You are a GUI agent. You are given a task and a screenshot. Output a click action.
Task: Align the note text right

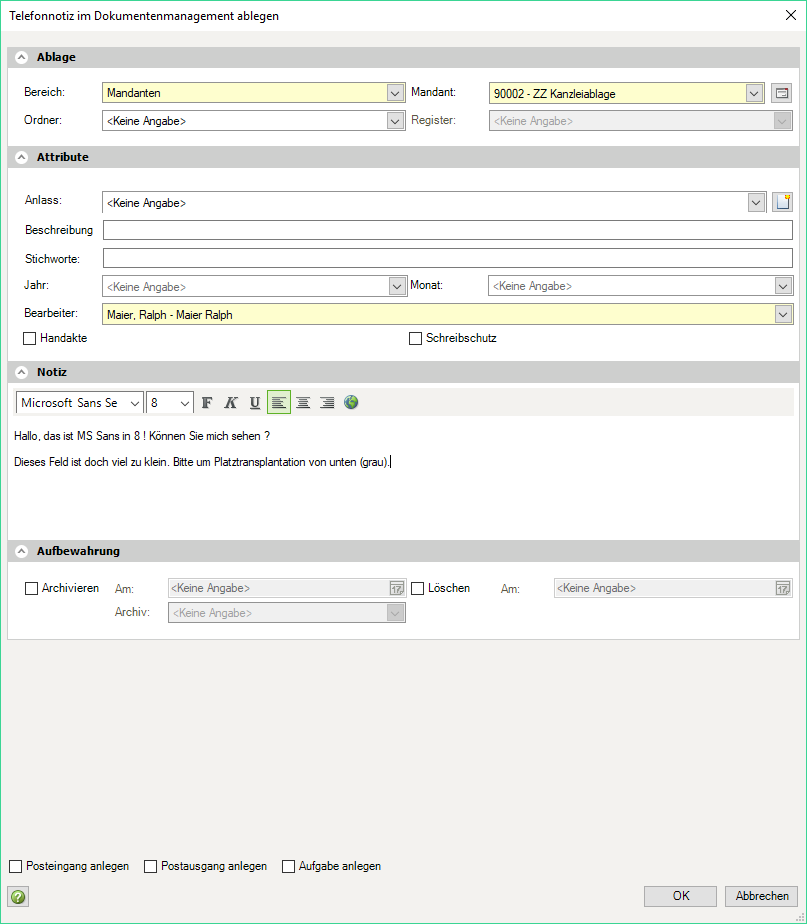327,403
